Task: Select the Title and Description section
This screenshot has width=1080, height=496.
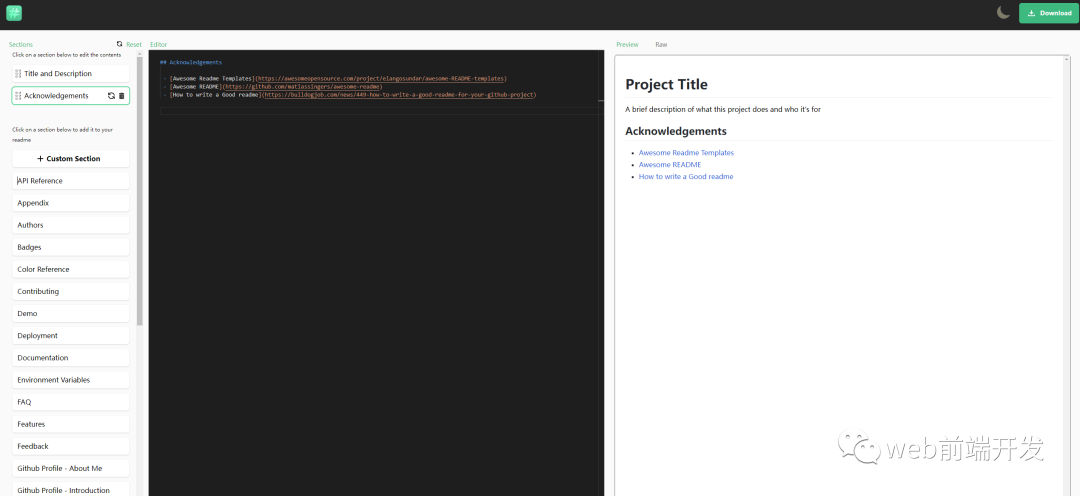Action: pyautogui.click(x=70, y=74)
